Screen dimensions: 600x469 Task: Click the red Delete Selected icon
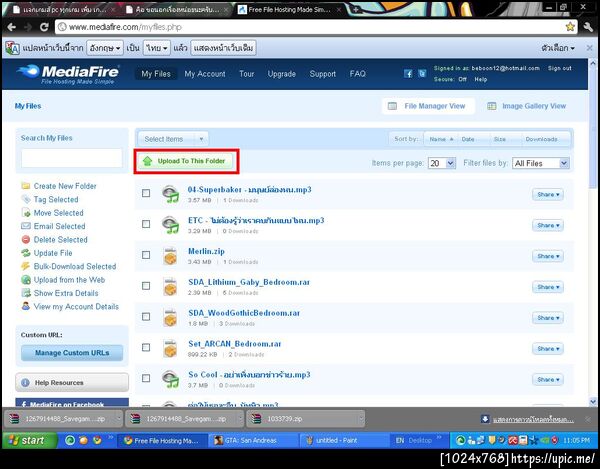coord(26,239)
